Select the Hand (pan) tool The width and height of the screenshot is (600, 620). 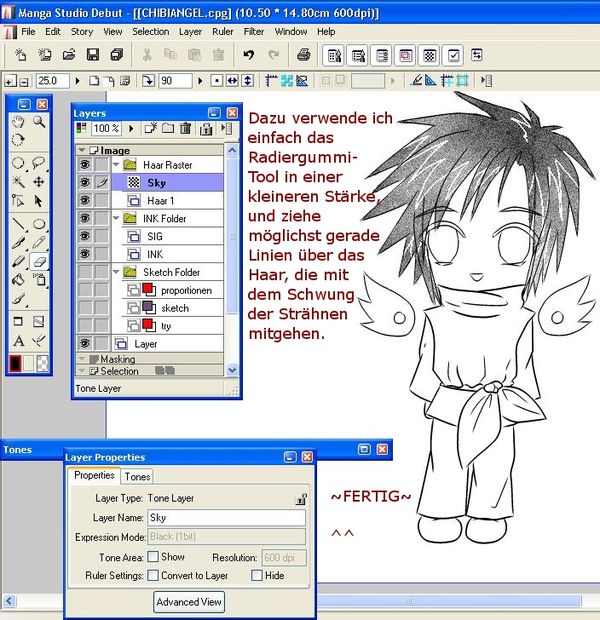18,122
